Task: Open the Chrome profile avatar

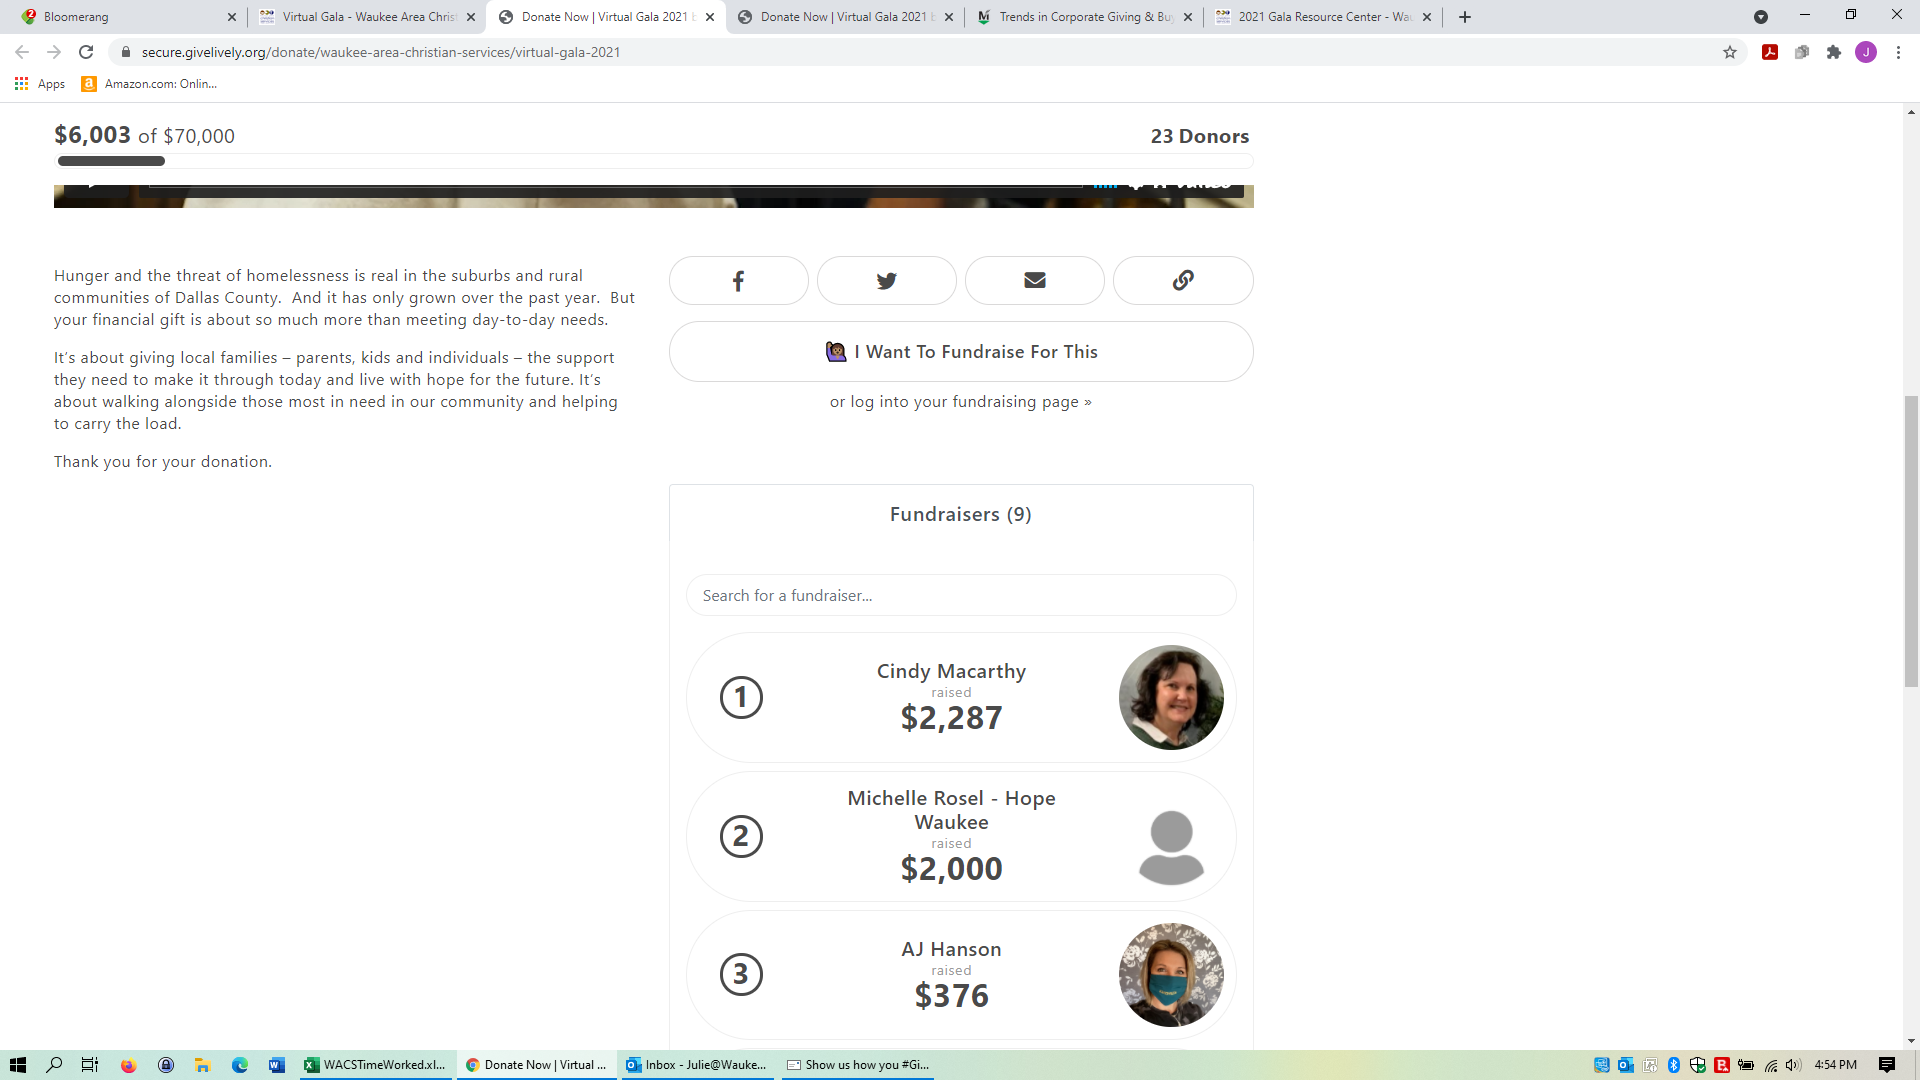Action: 1866,53
